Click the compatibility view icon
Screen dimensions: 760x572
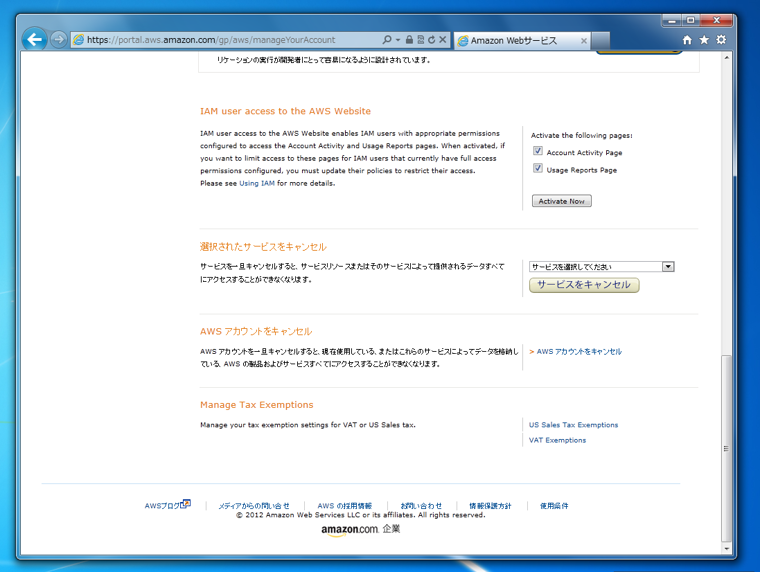point(420,40)
